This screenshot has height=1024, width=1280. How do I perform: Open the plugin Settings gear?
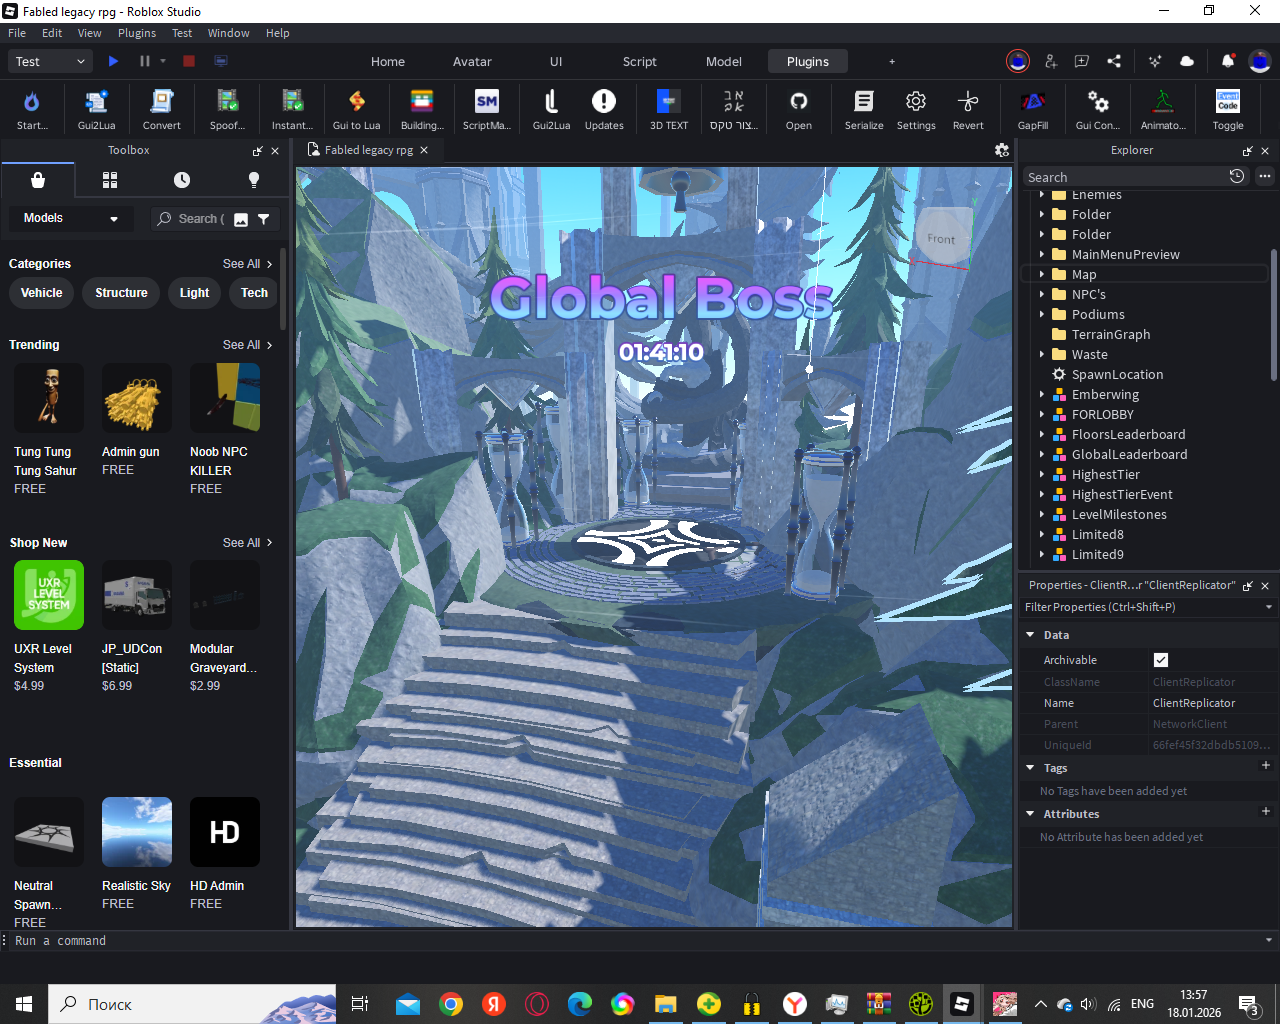tap(916, 109)
